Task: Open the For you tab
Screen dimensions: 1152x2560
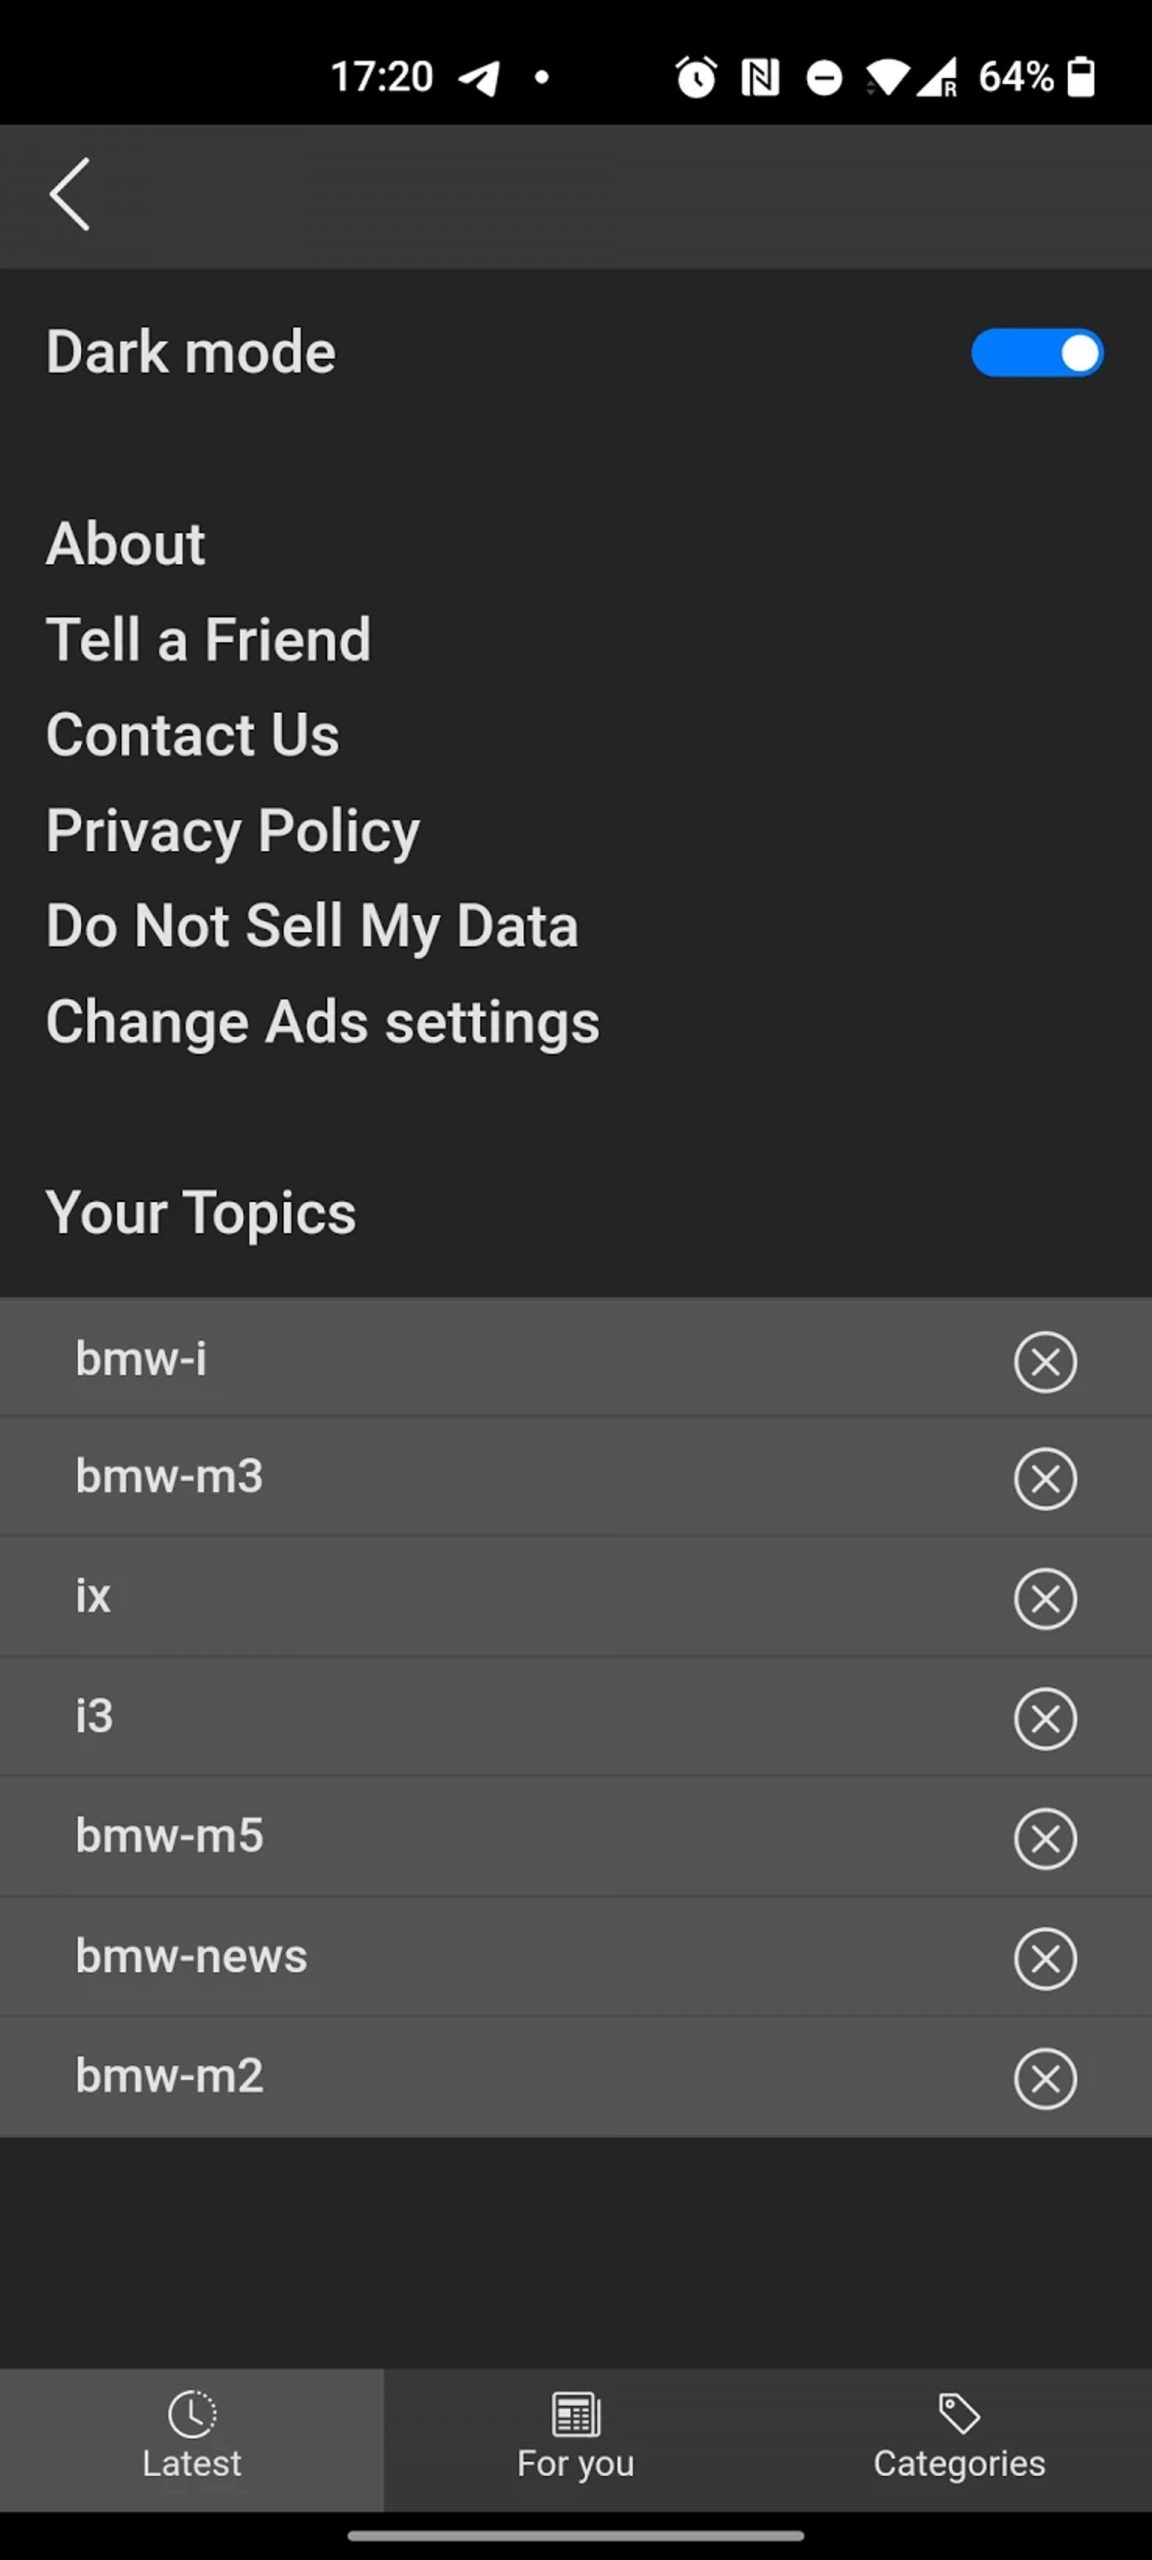Action: tap(576, 2438)
